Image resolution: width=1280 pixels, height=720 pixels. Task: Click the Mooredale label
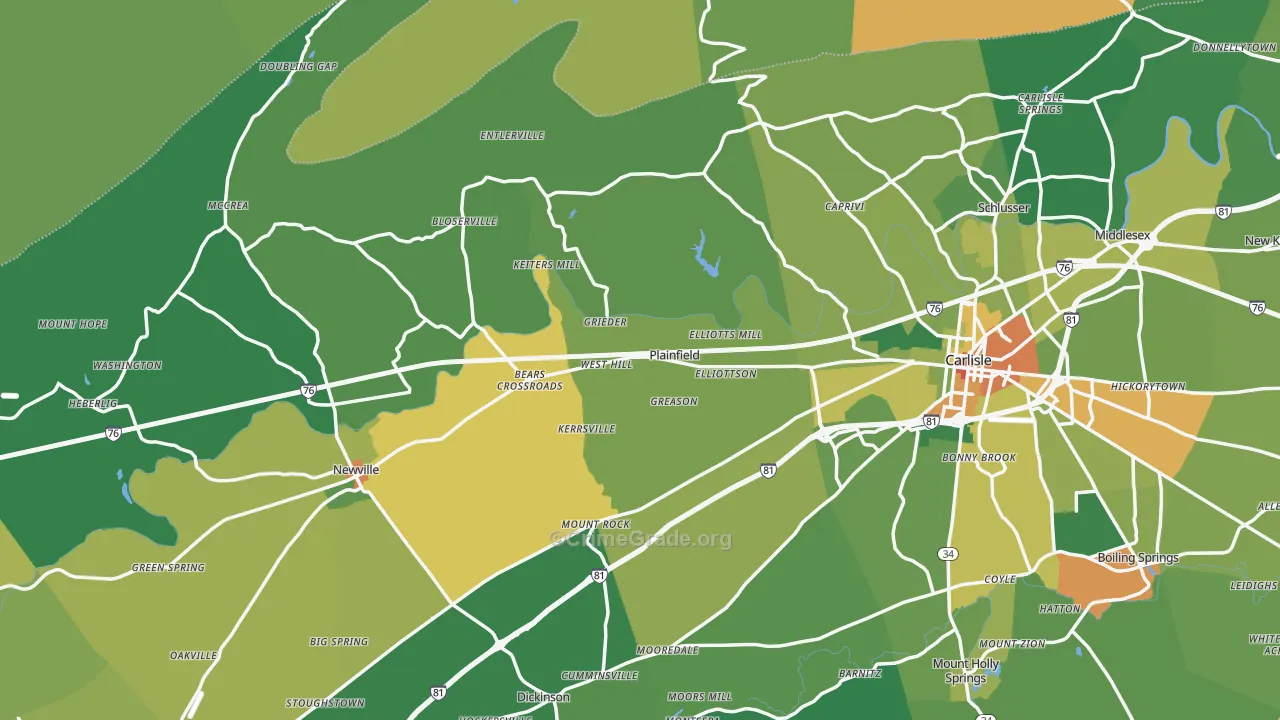(668, 650)
